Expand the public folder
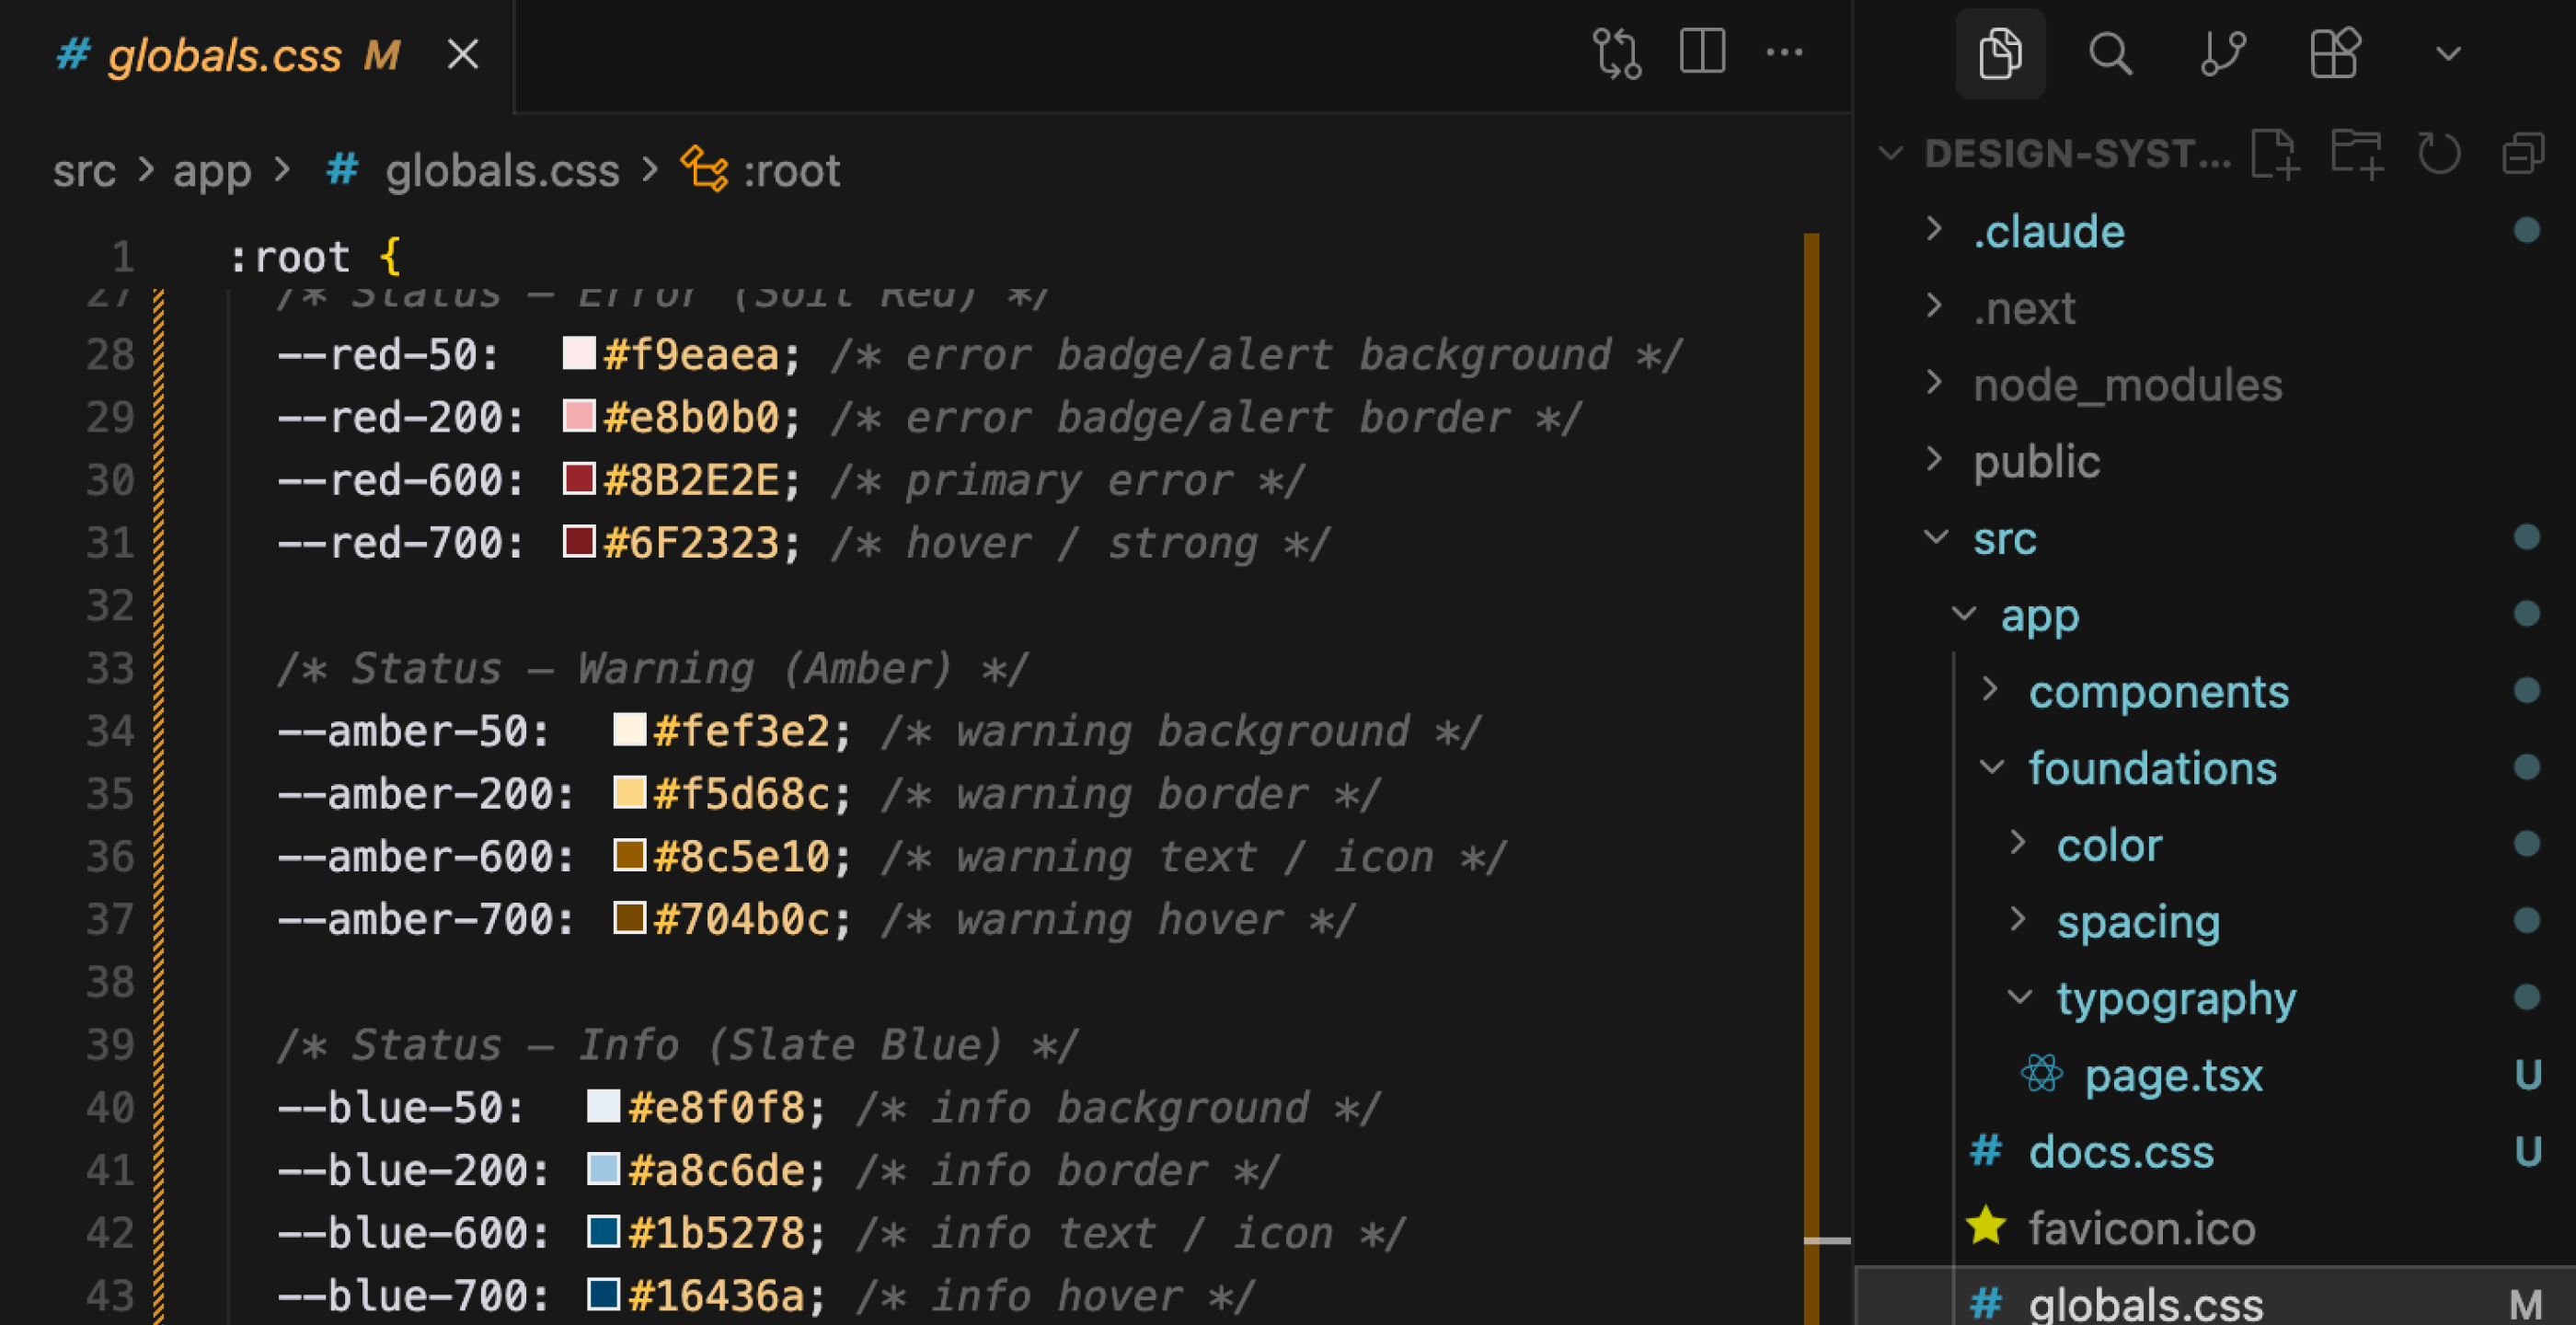 point(2215,462)
